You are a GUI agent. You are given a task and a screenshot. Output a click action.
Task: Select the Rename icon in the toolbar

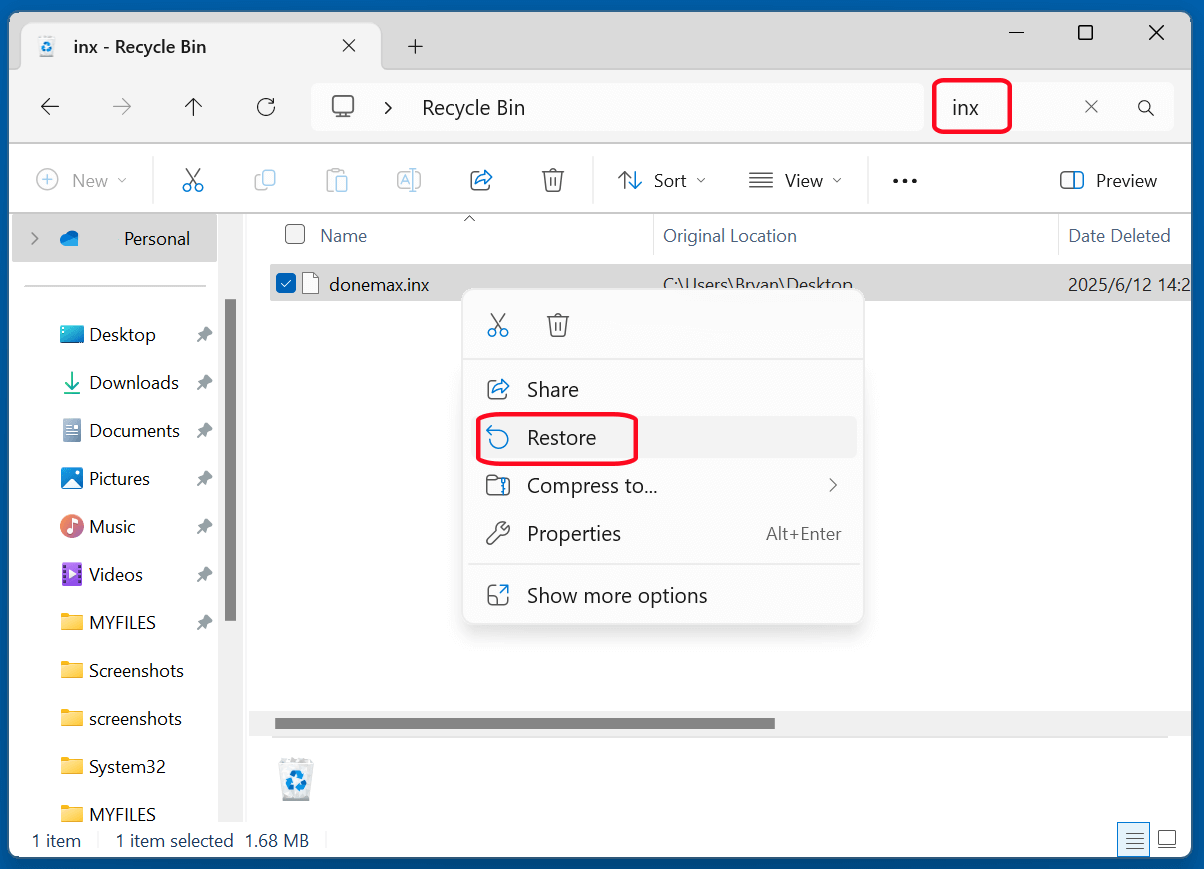tap(408, 180)
